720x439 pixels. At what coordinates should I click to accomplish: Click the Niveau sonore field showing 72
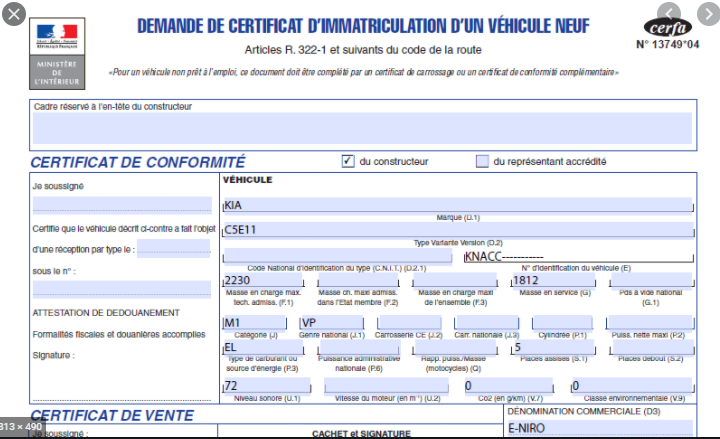point(267,386)
